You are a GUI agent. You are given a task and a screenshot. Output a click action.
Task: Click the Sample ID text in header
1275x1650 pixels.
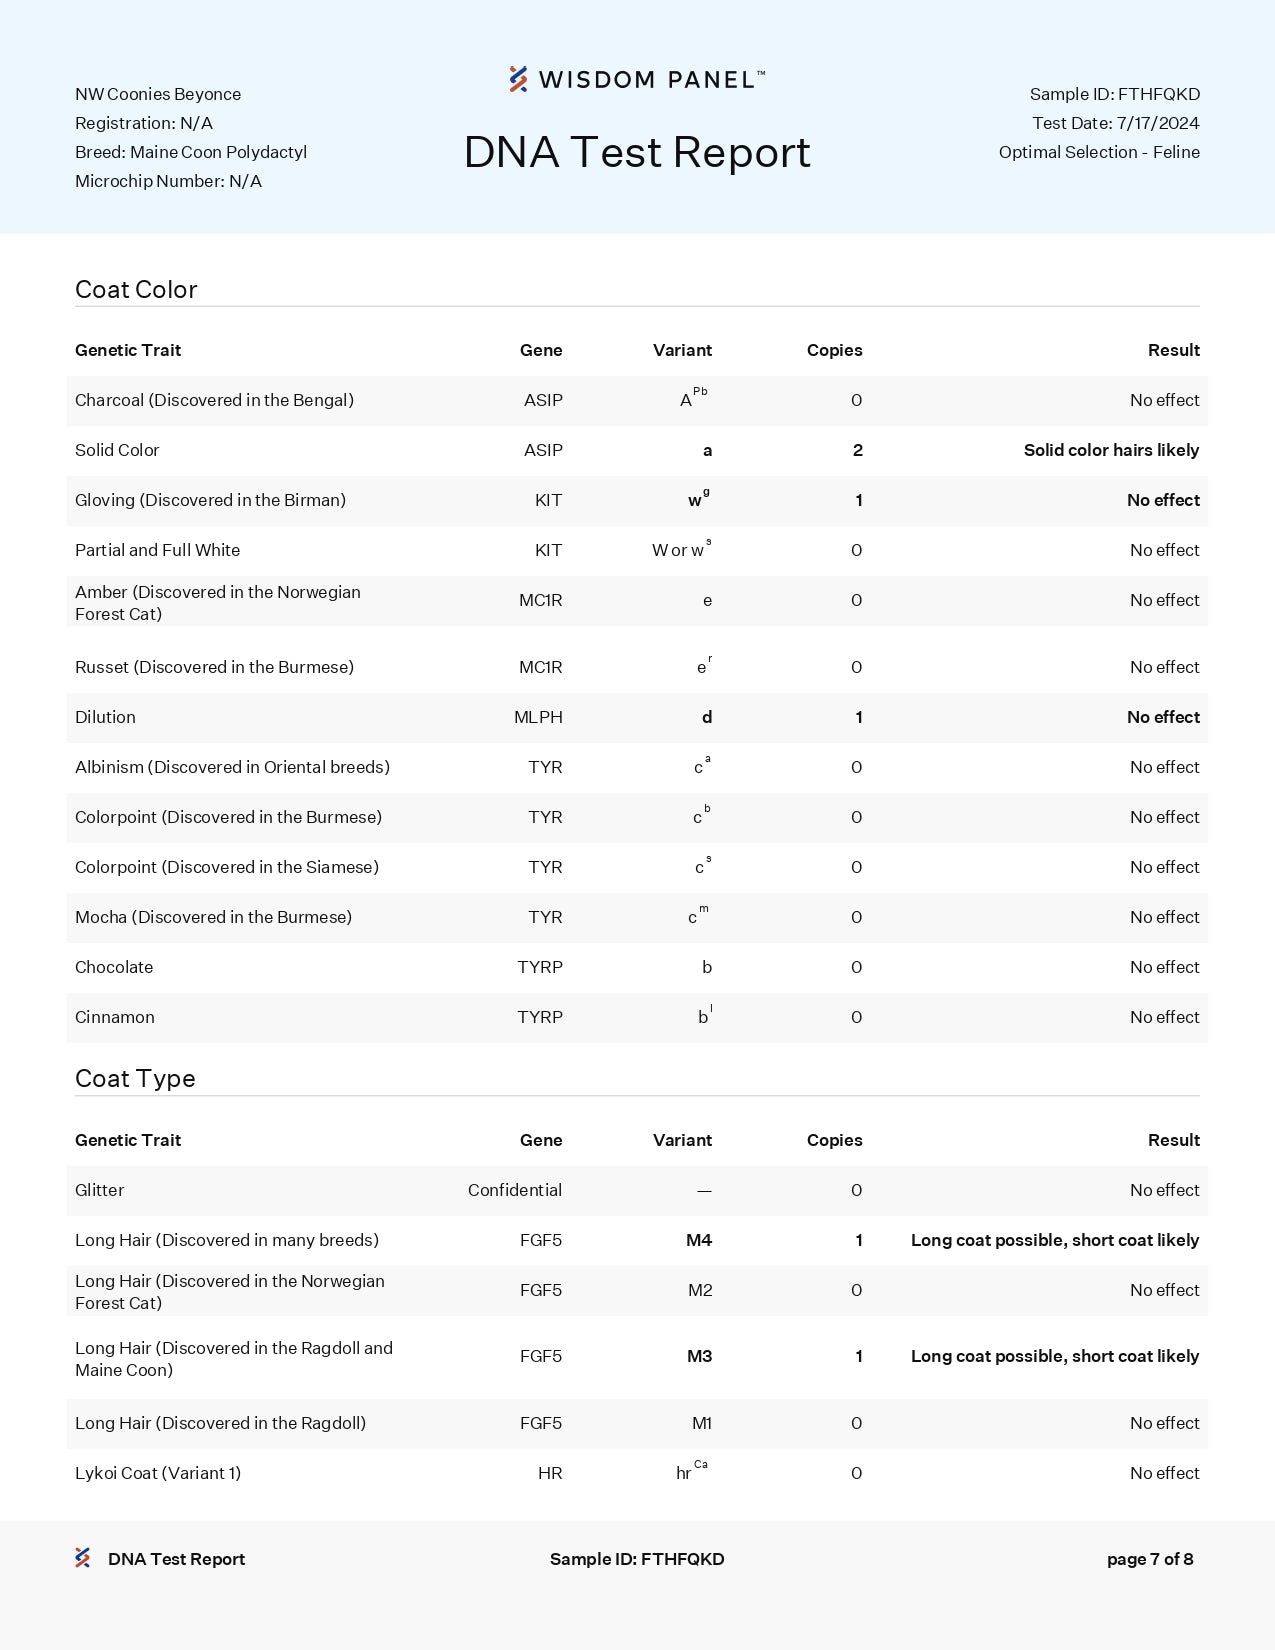[1114, 94]
